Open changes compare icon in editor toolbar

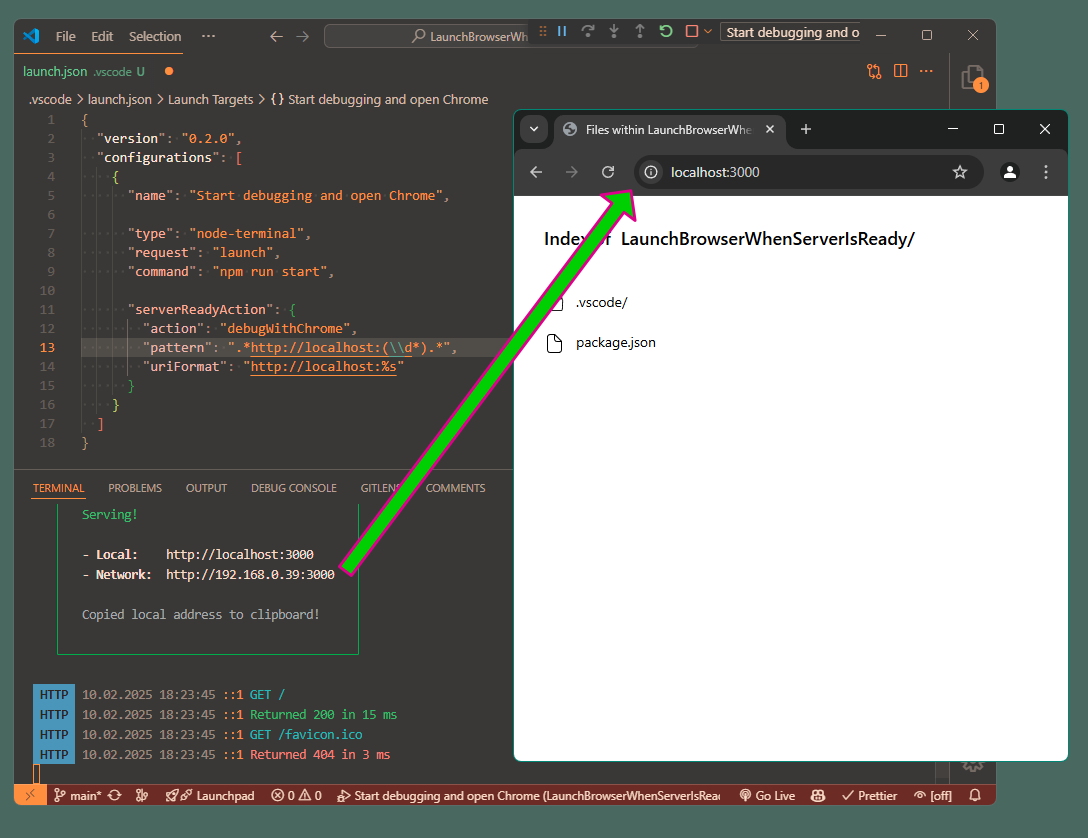pos(874,71)
